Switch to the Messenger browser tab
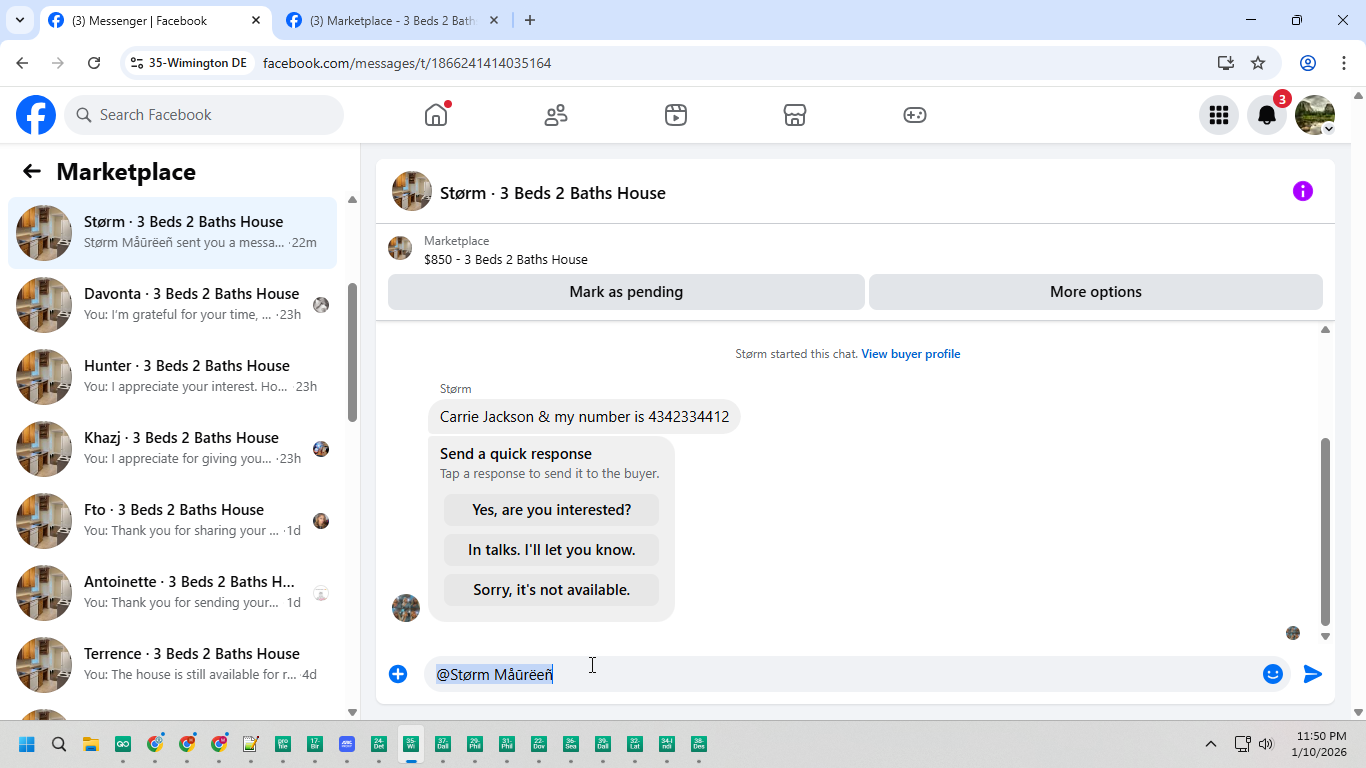1366x768 pixels. (156, 20)
